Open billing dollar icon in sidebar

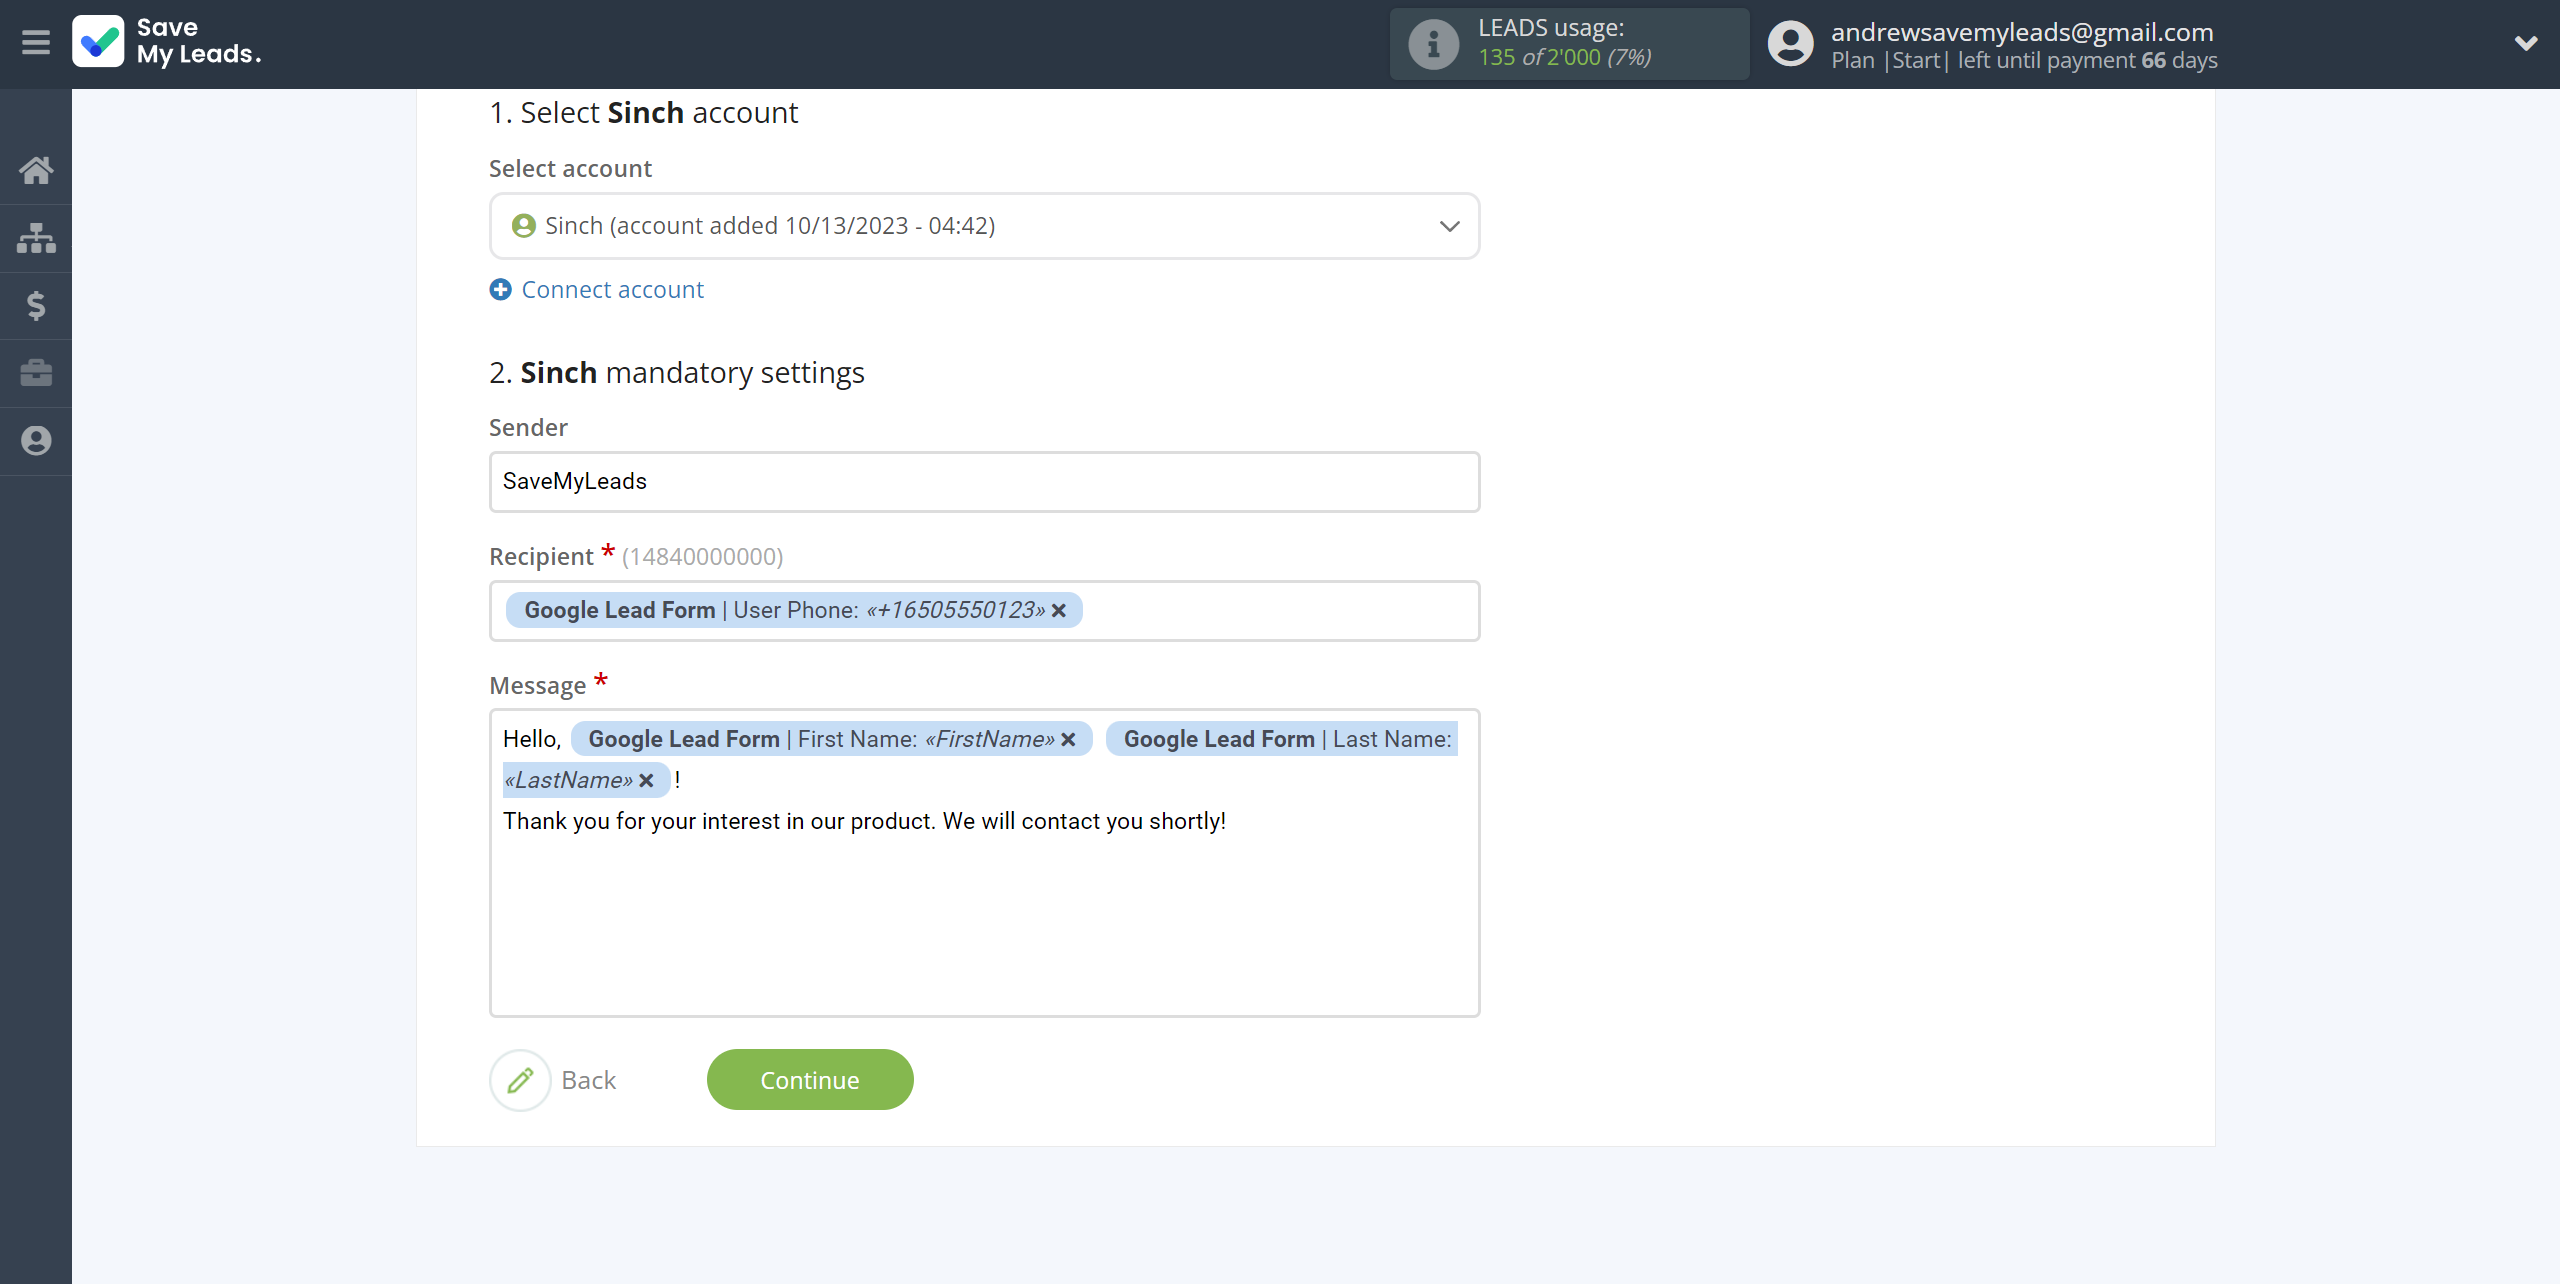[x=36, y=305]
